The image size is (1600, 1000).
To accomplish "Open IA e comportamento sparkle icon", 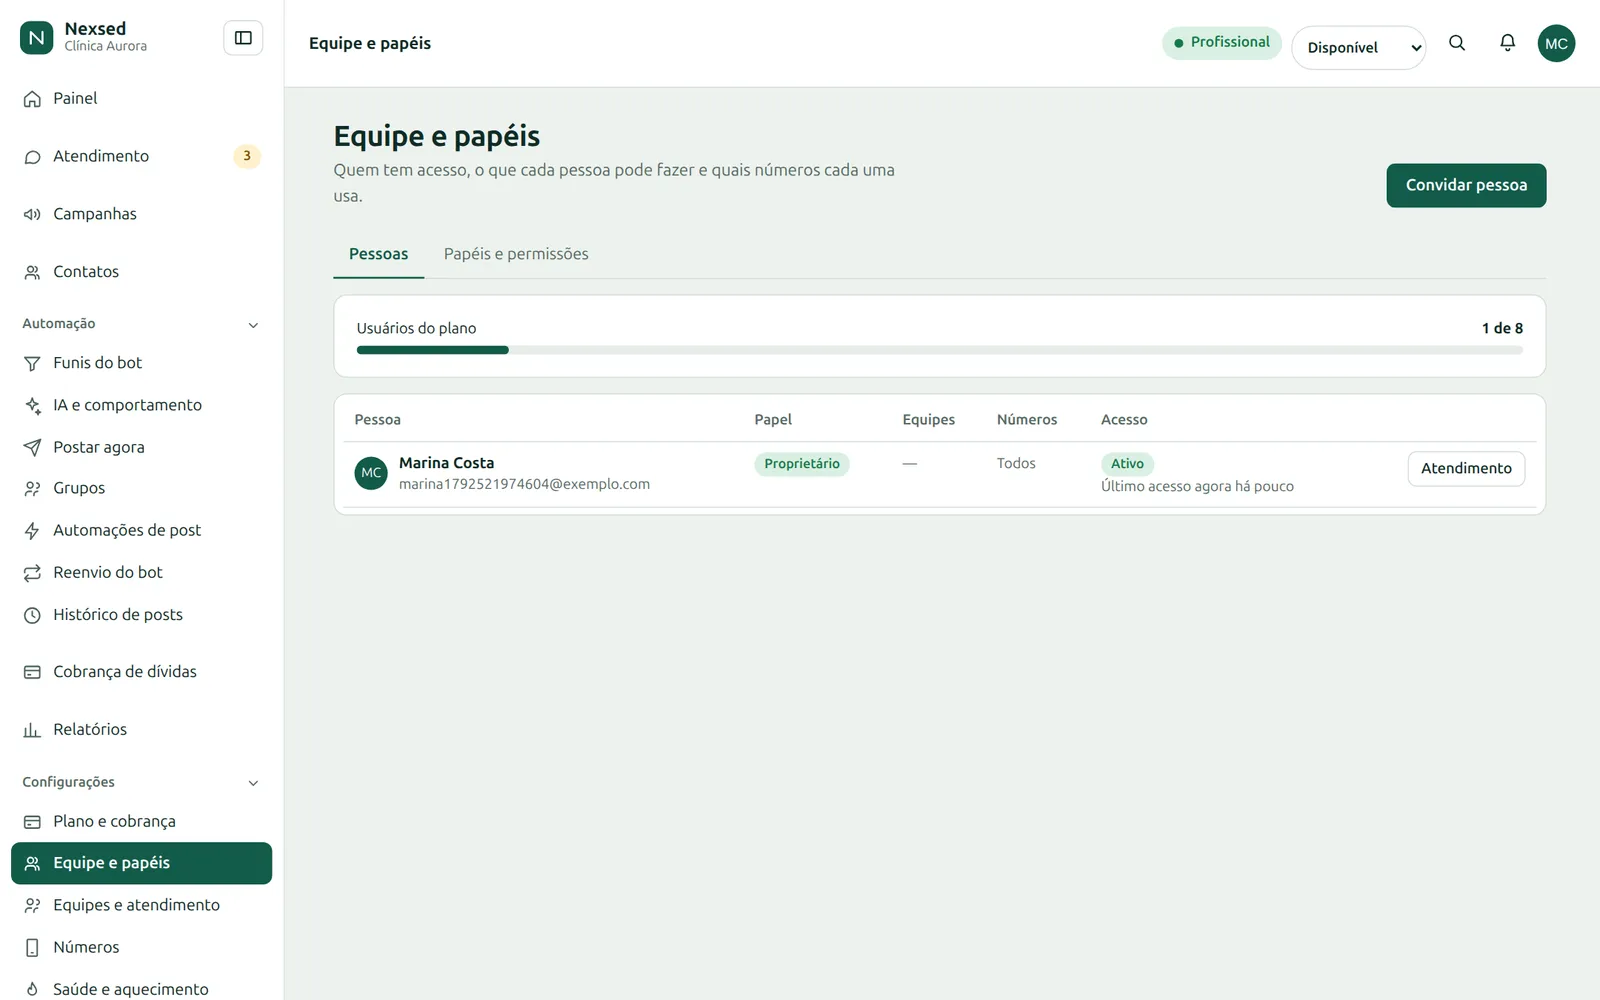I will coord(32,405).
